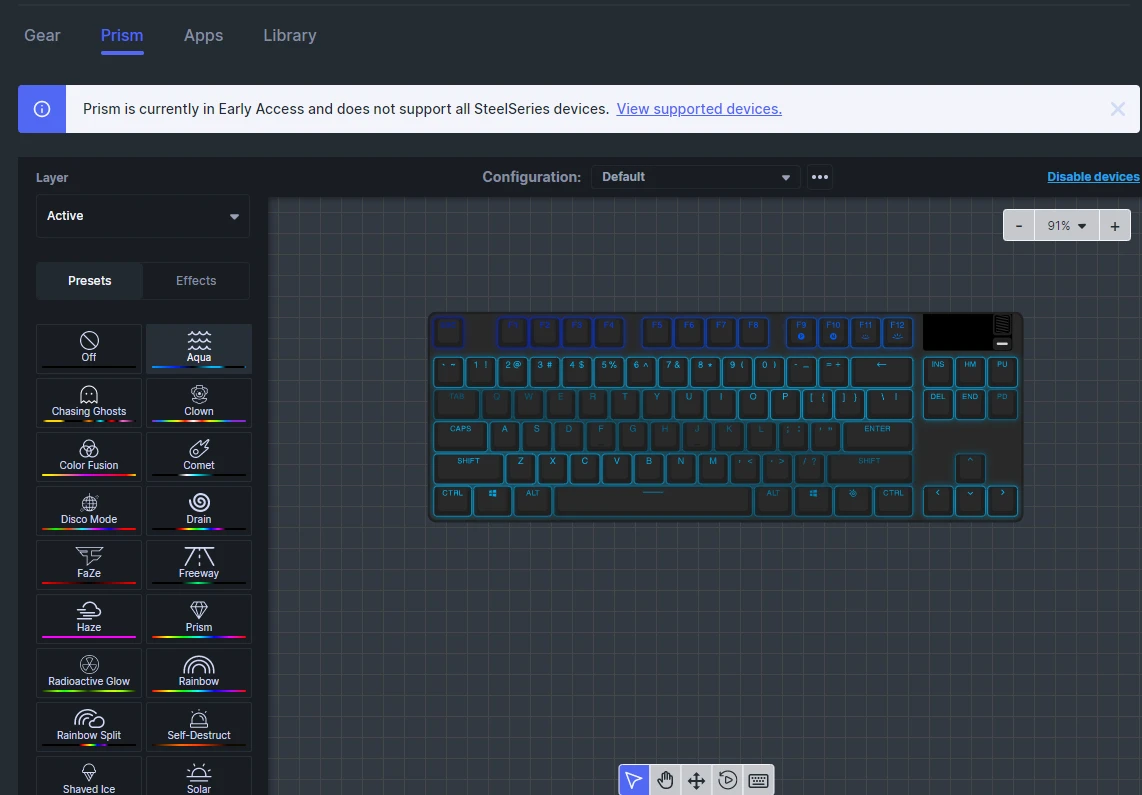Switch to the hand pan tool
1142x795 pixels.
pos(665,780)
